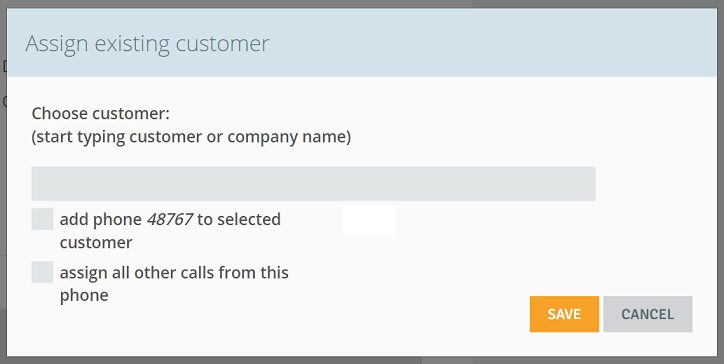Image resolution: width=724 pixels, height=364 pixels.
Task: Click the dimmed overlay below the dialog
Action: 362,360
